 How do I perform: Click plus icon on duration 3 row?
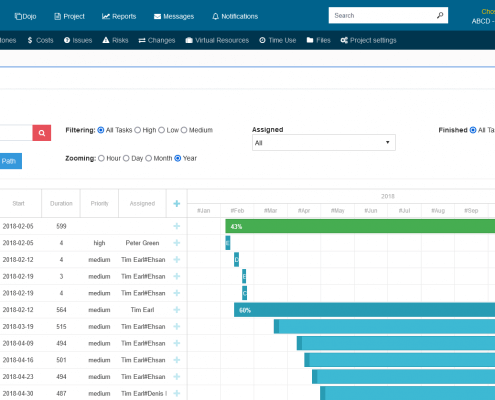tap(177, 276)
